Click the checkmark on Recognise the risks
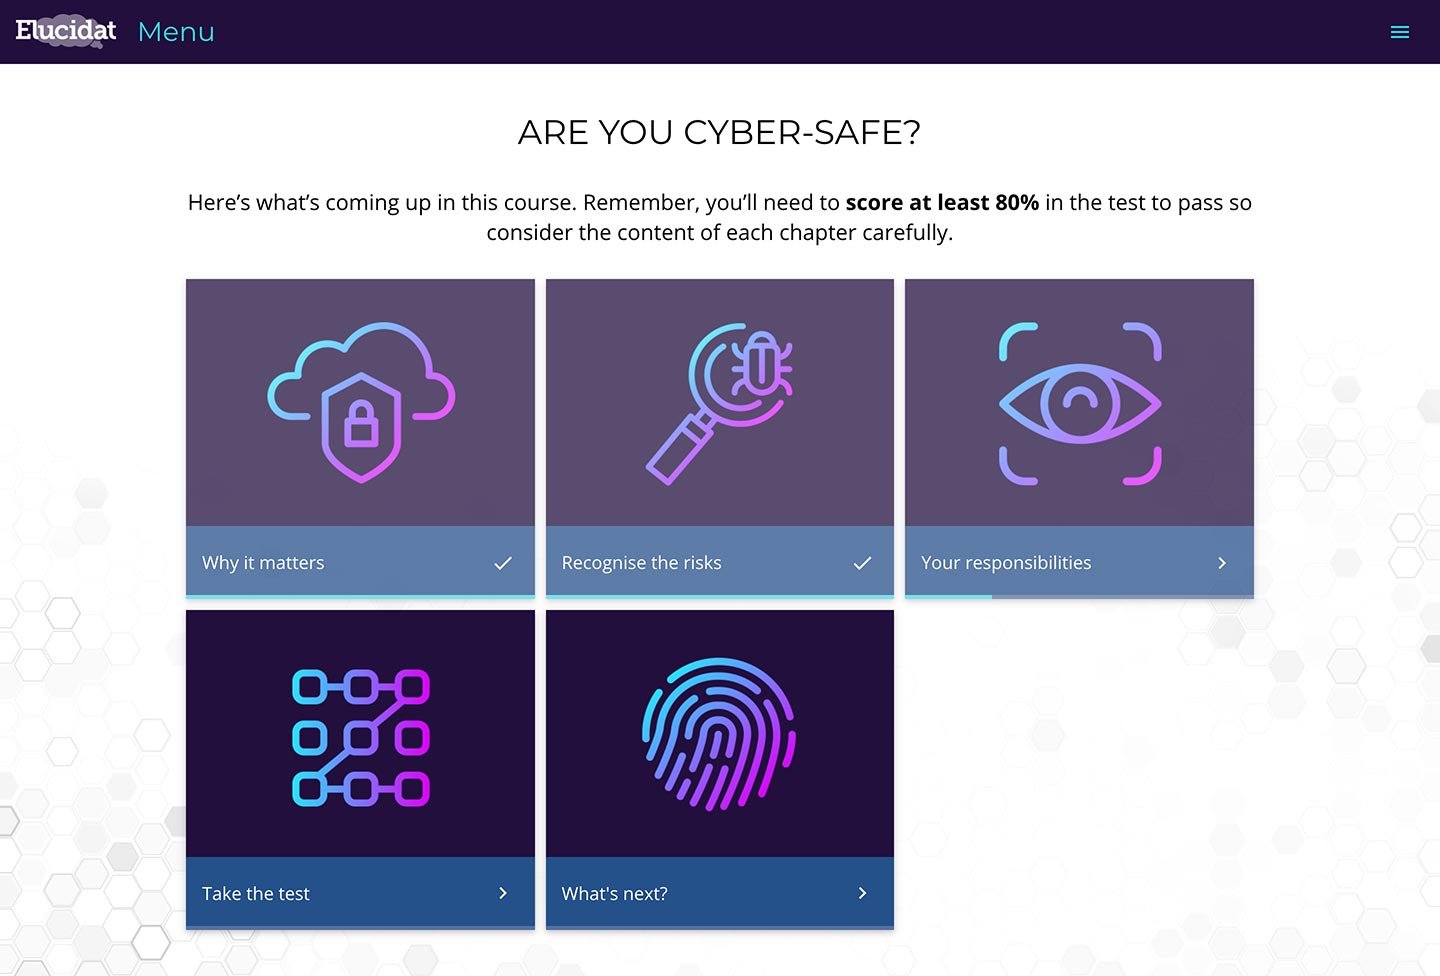Image resolution: width=1440 pixels, height=976 pixels. tap(862, 563)
